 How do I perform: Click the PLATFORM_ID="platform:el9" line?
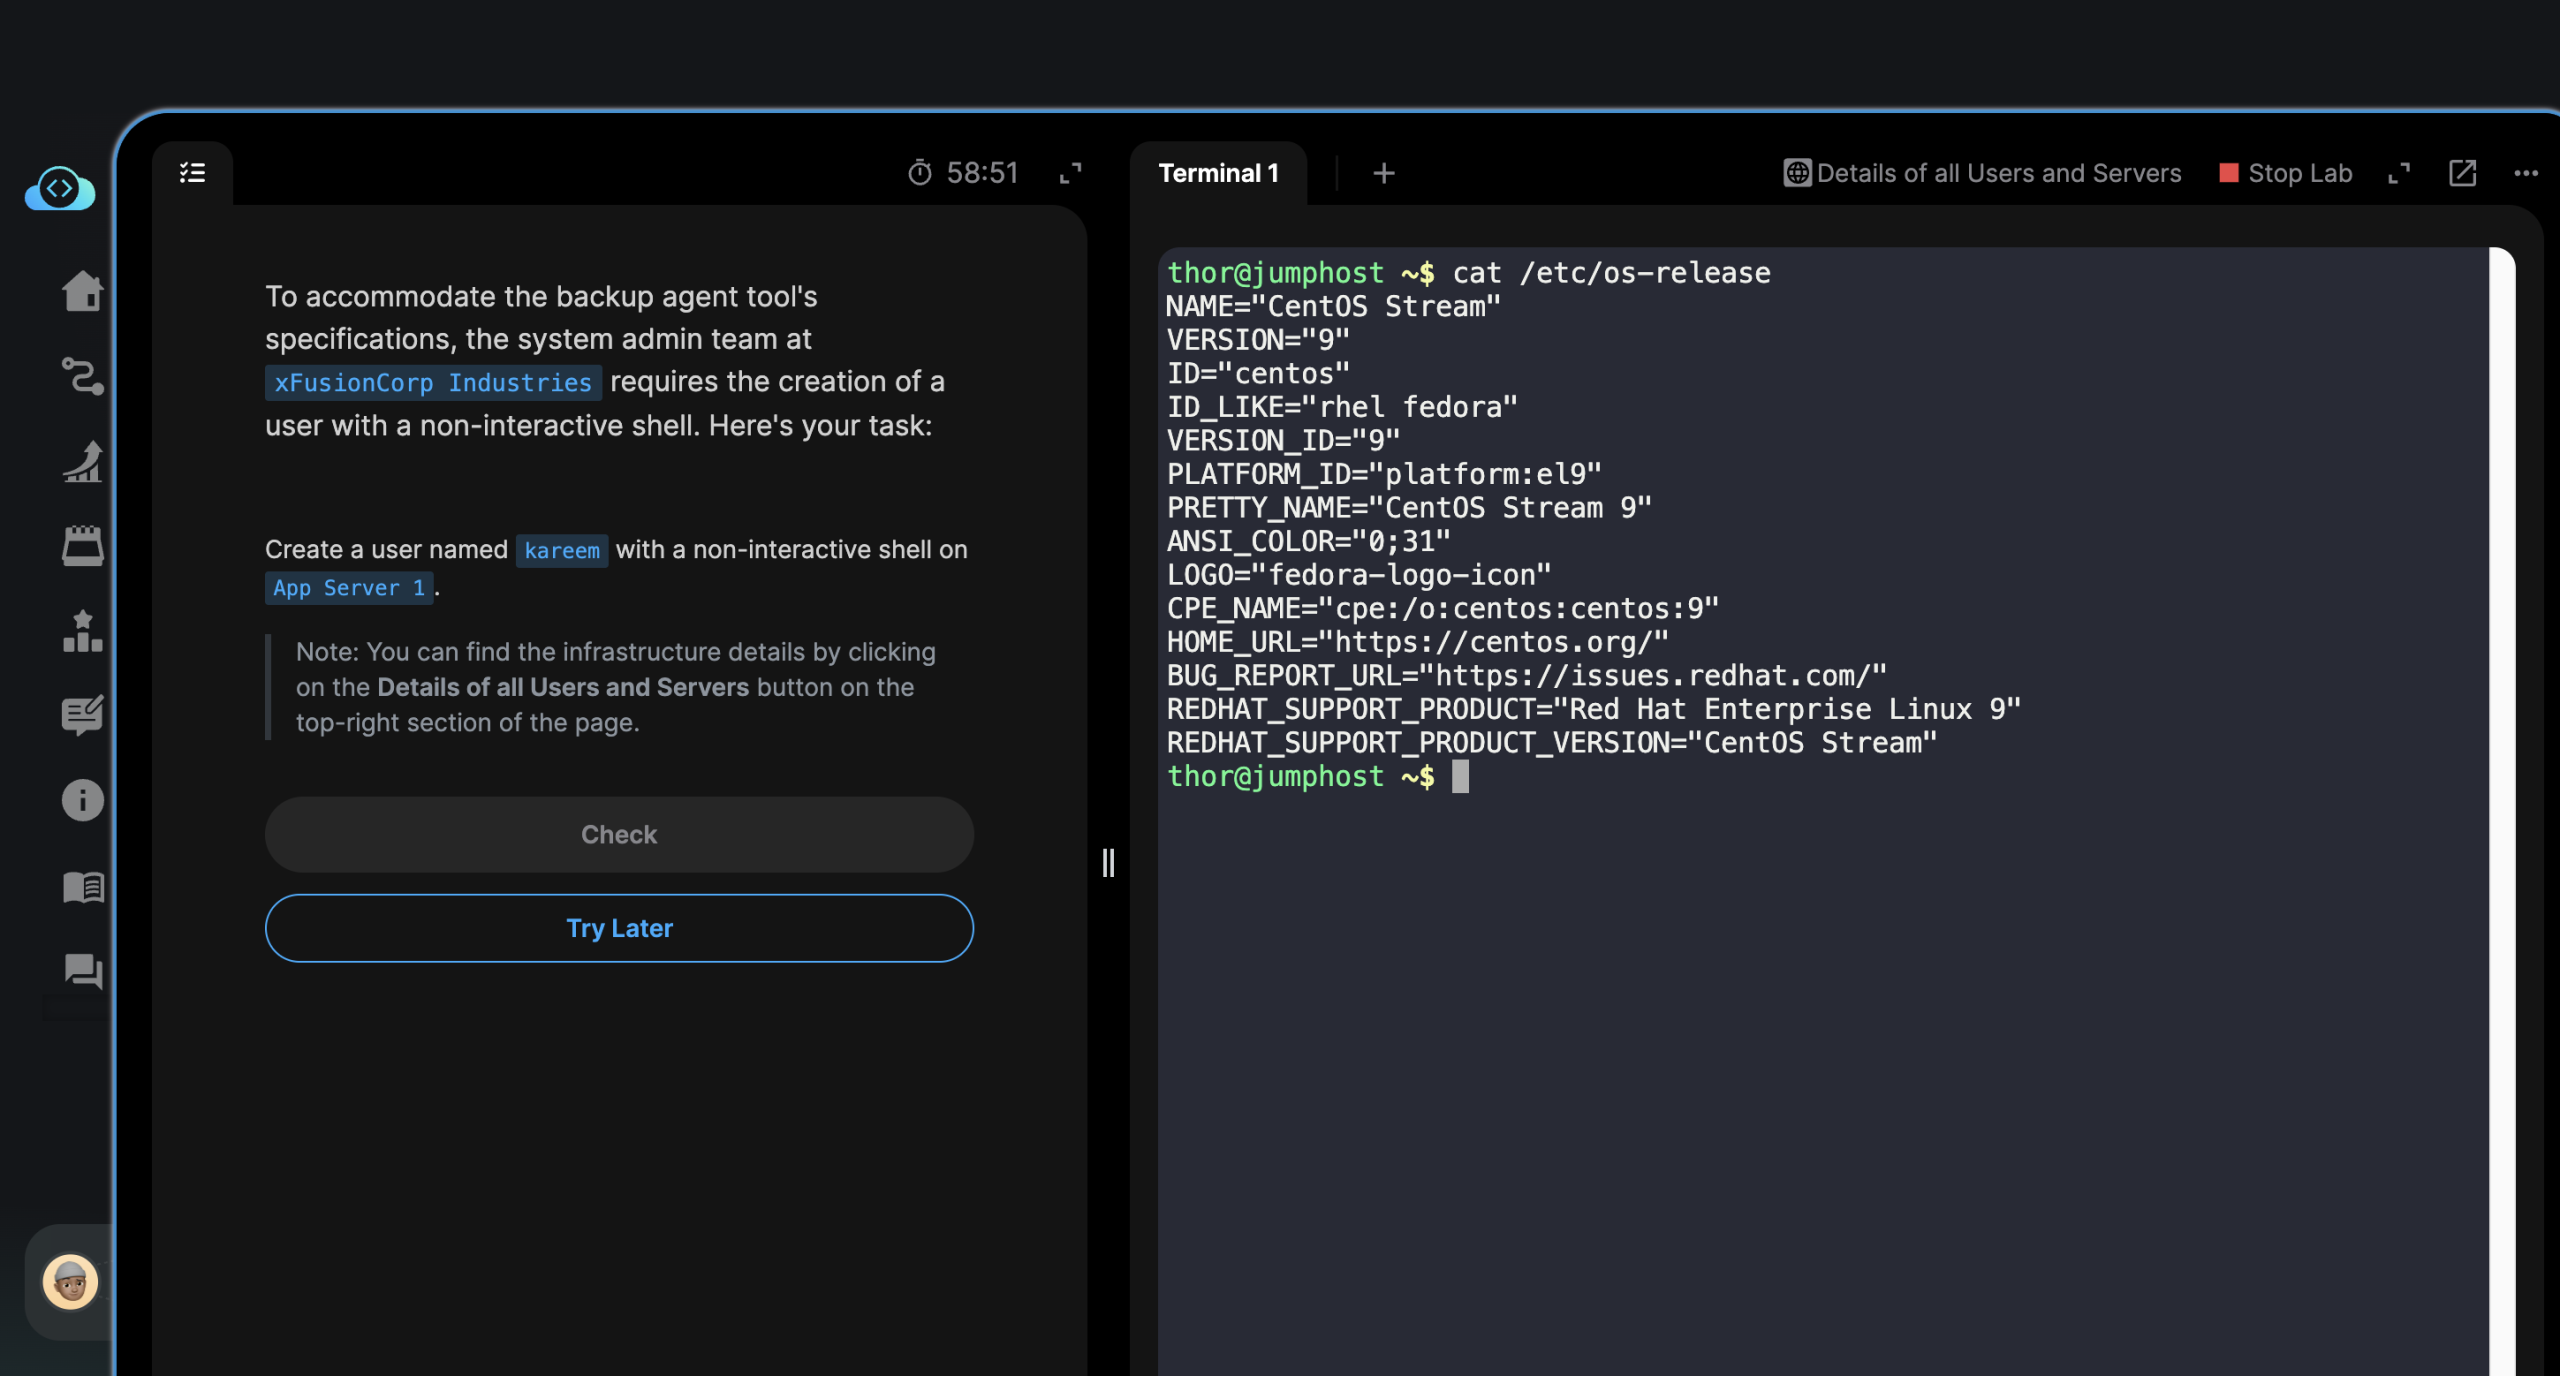1384,474
